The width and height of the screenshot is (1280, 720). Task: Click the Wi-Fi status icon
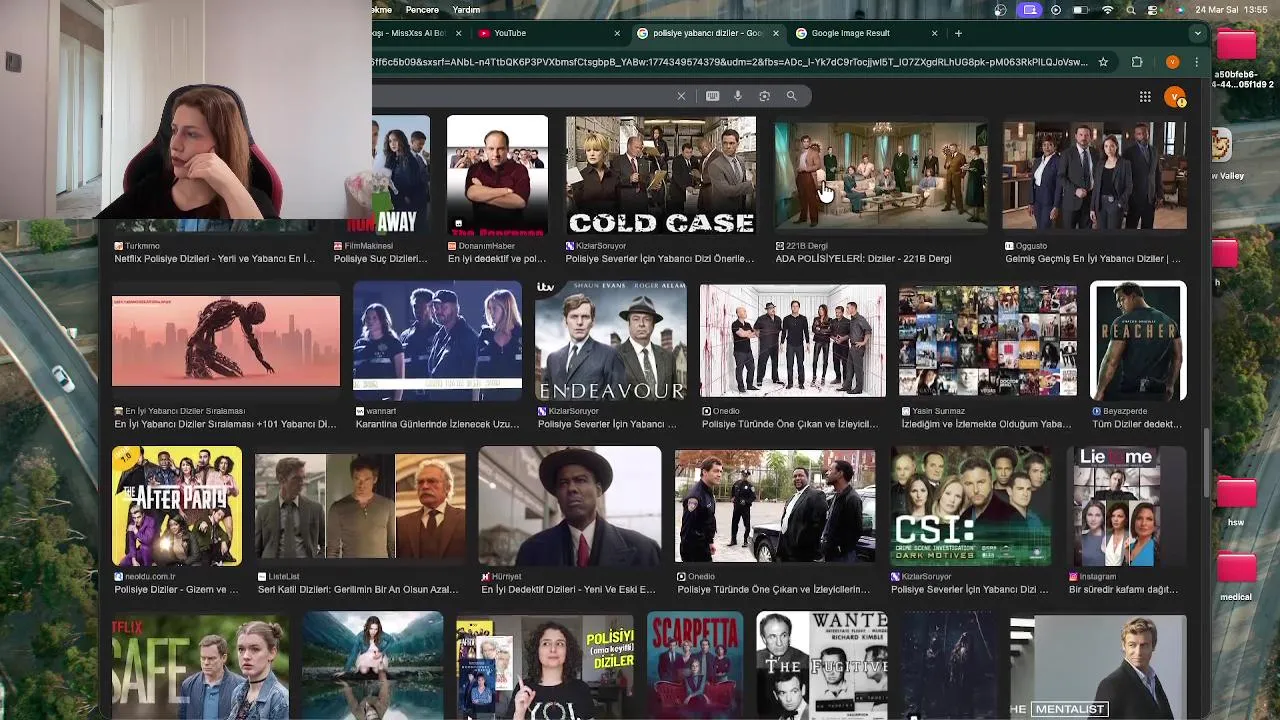pos(1107,10)
